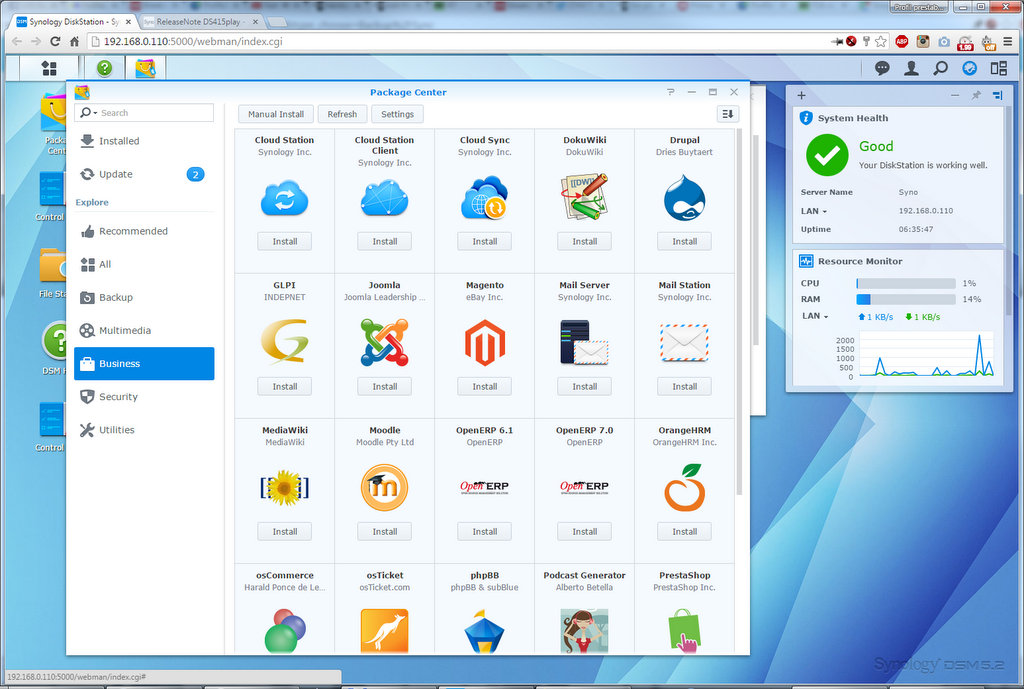The image size is (1024, 689).
Task: Open the DSM search magnifier icon
Action: pyautogui.click(x=940, y=68)
